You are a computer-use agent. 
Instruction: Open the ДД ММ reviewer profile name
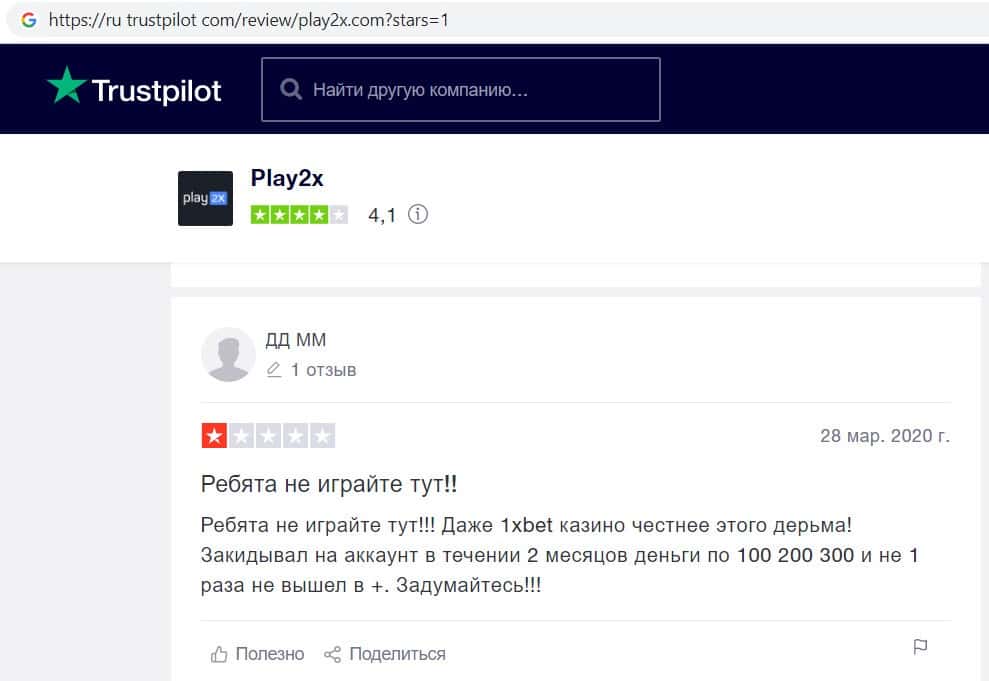click(x=296, y=340)
